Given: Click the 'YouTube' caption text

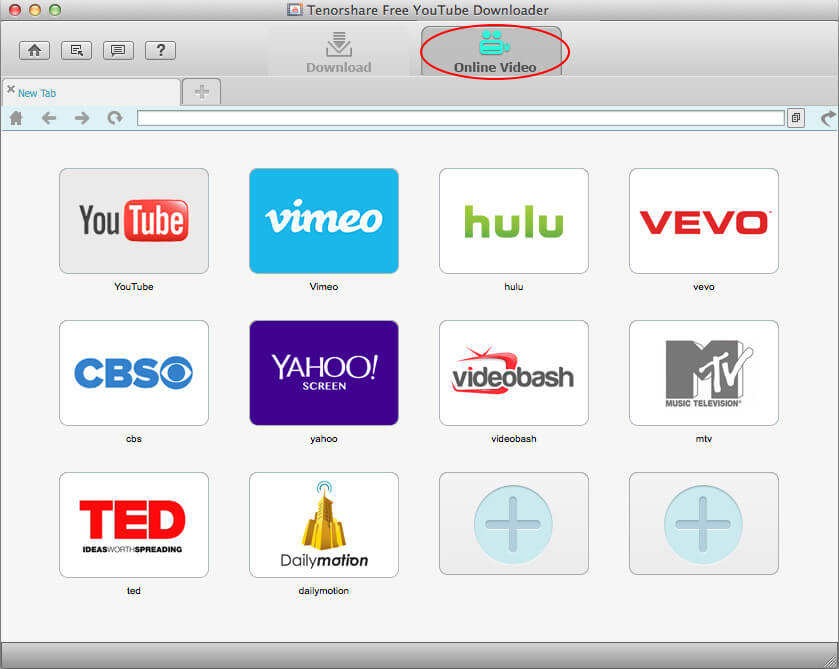Looking at the screenshot, I should coord(134,287).
